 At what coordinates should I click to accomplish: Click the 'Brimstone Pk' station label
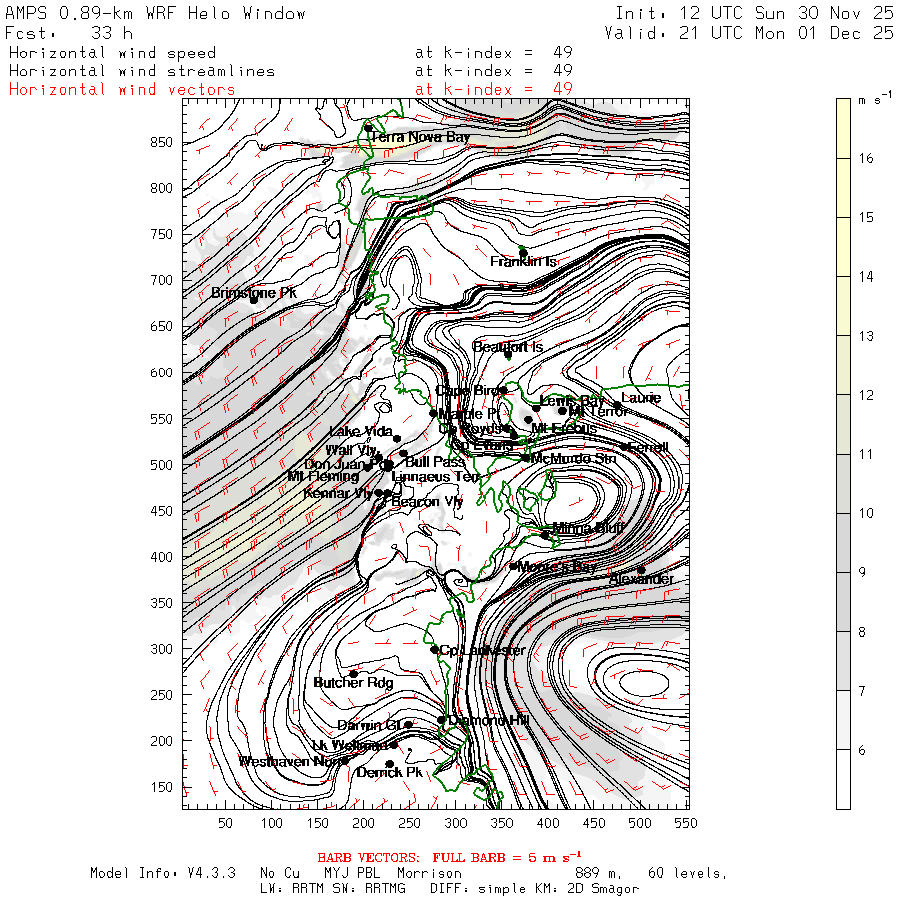point(254,293)
